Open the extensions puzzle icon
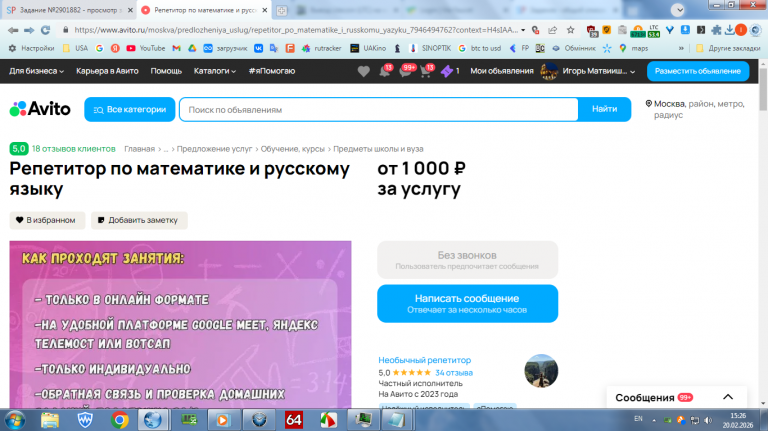The height and width of the screenshot is (431, 768). point(716,30)
